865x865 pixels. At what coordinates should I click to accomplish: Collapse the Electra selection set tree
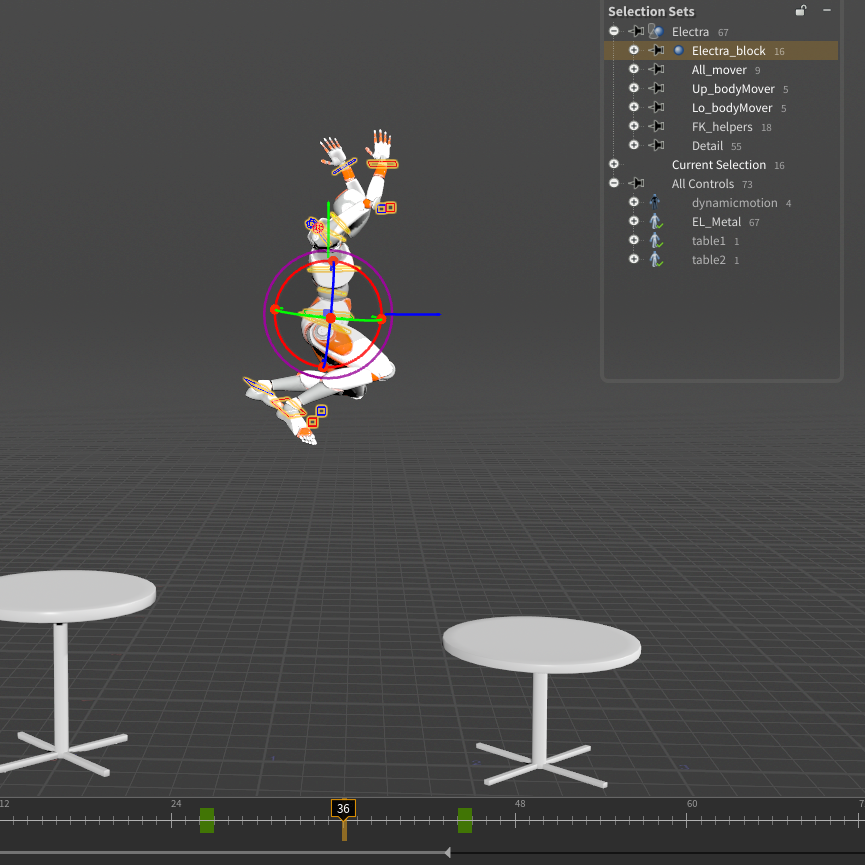pos(614,31)
